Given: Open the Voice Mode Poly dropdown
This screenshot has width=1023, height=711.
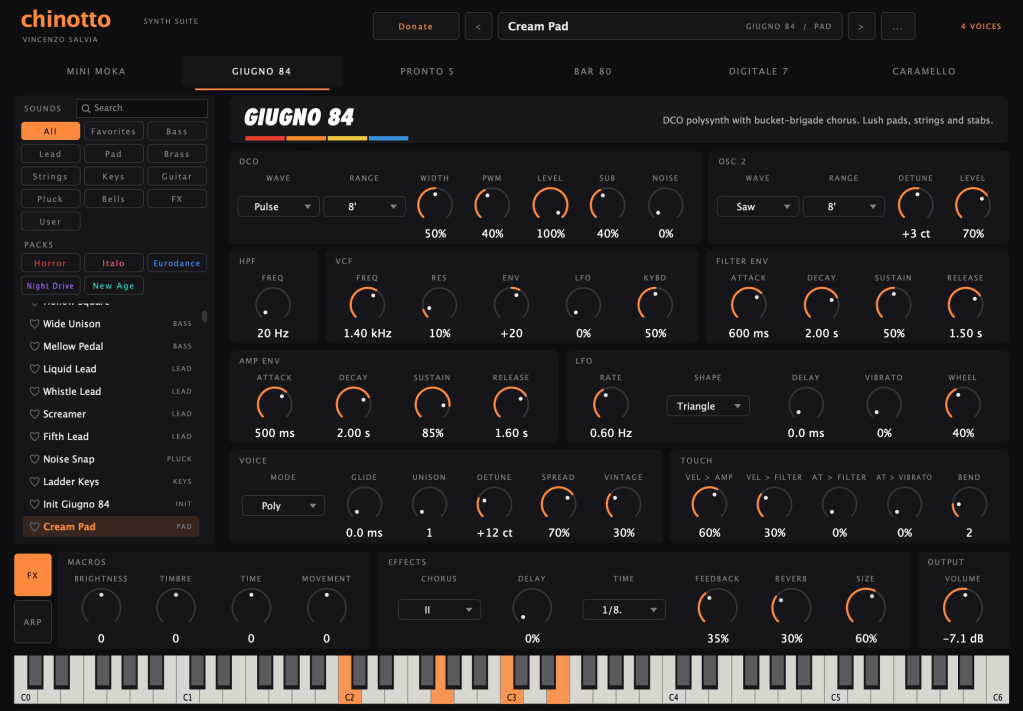Looking at the screenshot, I should (283, 506).
